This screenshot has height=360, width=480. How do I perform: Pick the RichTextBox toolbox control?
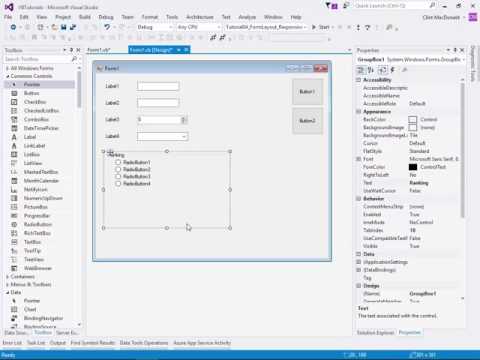[37, 233]
